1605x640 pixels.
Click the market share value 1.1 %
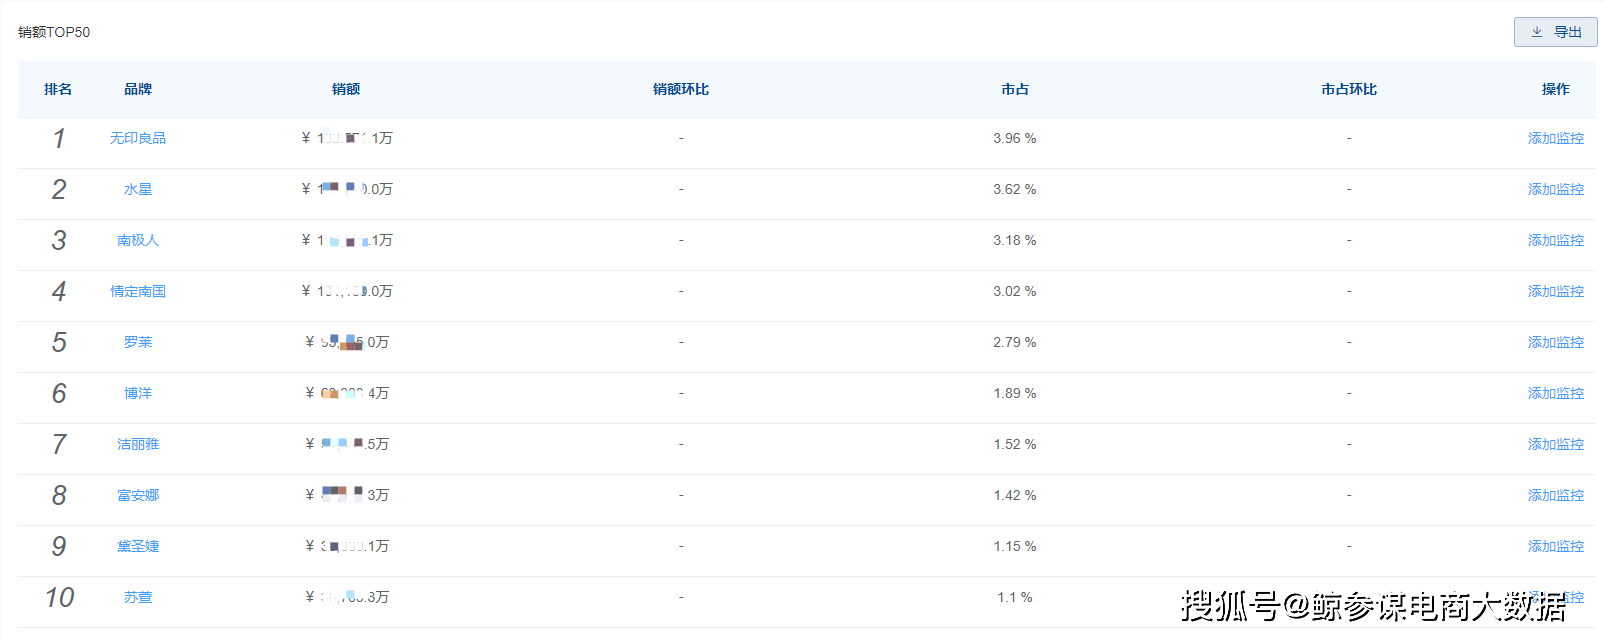[x=1015, y=597]
